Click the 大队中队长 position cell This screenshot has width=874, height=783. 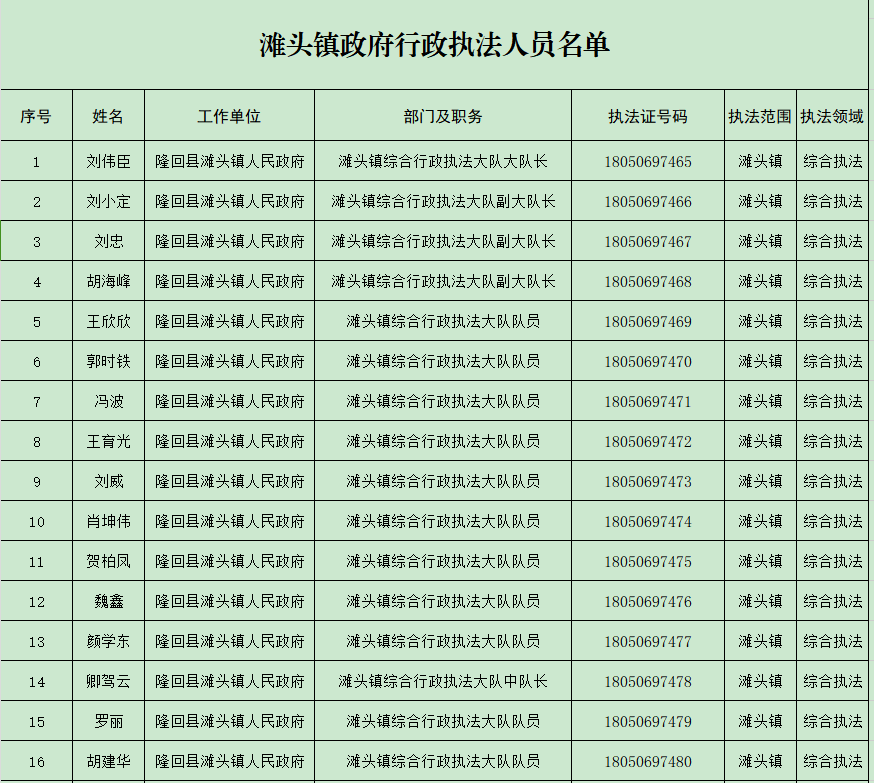click(443, 681)
